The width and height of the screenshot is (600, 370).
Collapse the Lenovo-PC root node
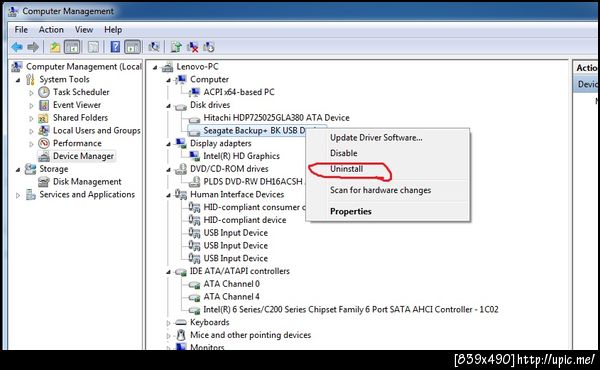(155, 67)
